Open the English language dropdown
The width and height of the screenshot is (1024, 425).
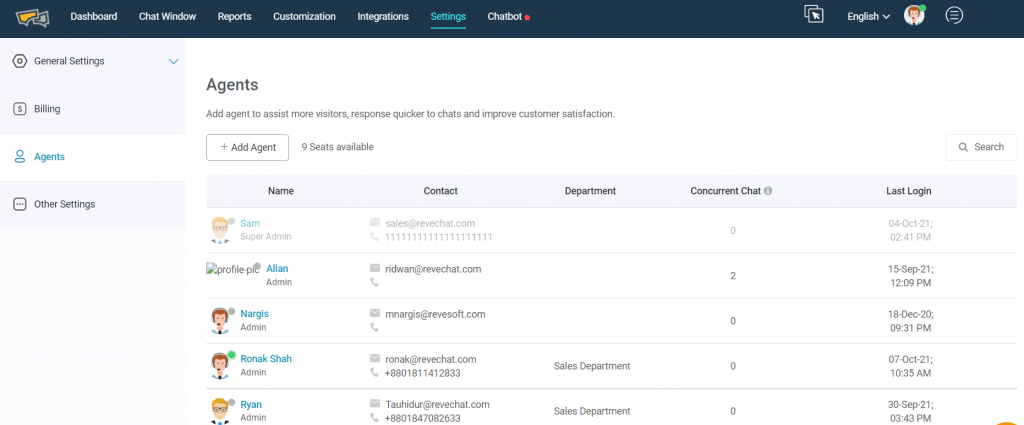pos(868,16)
